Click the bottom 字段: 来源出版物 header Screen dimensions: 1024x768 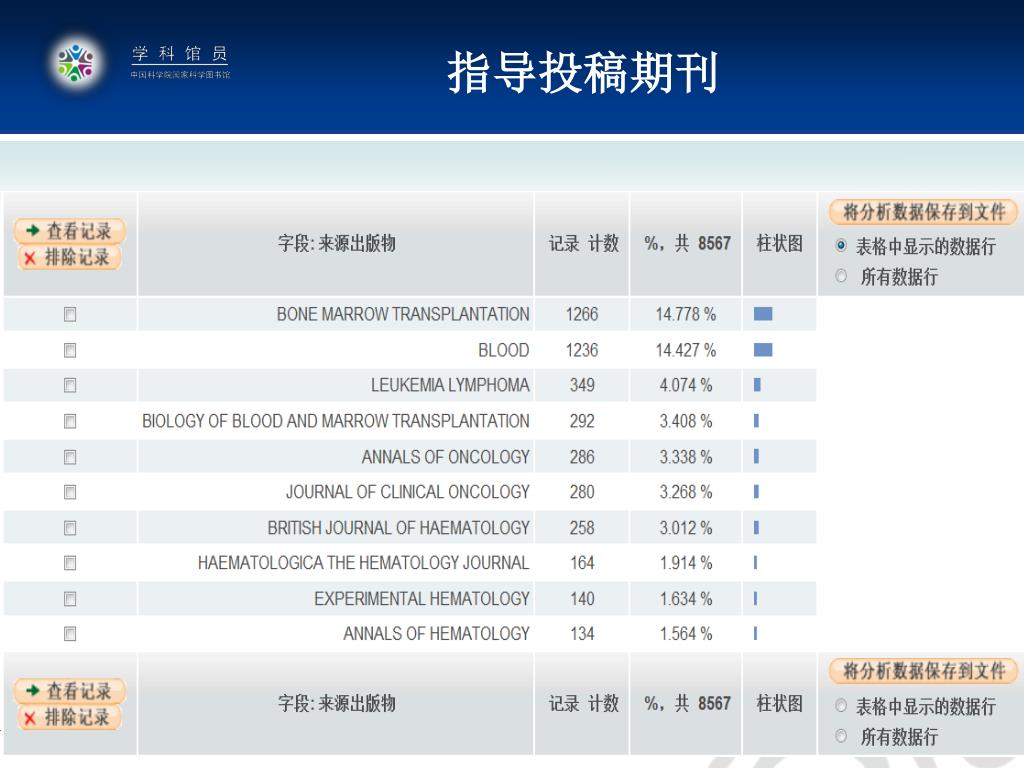pyautogui.click(x=336, y=703)
